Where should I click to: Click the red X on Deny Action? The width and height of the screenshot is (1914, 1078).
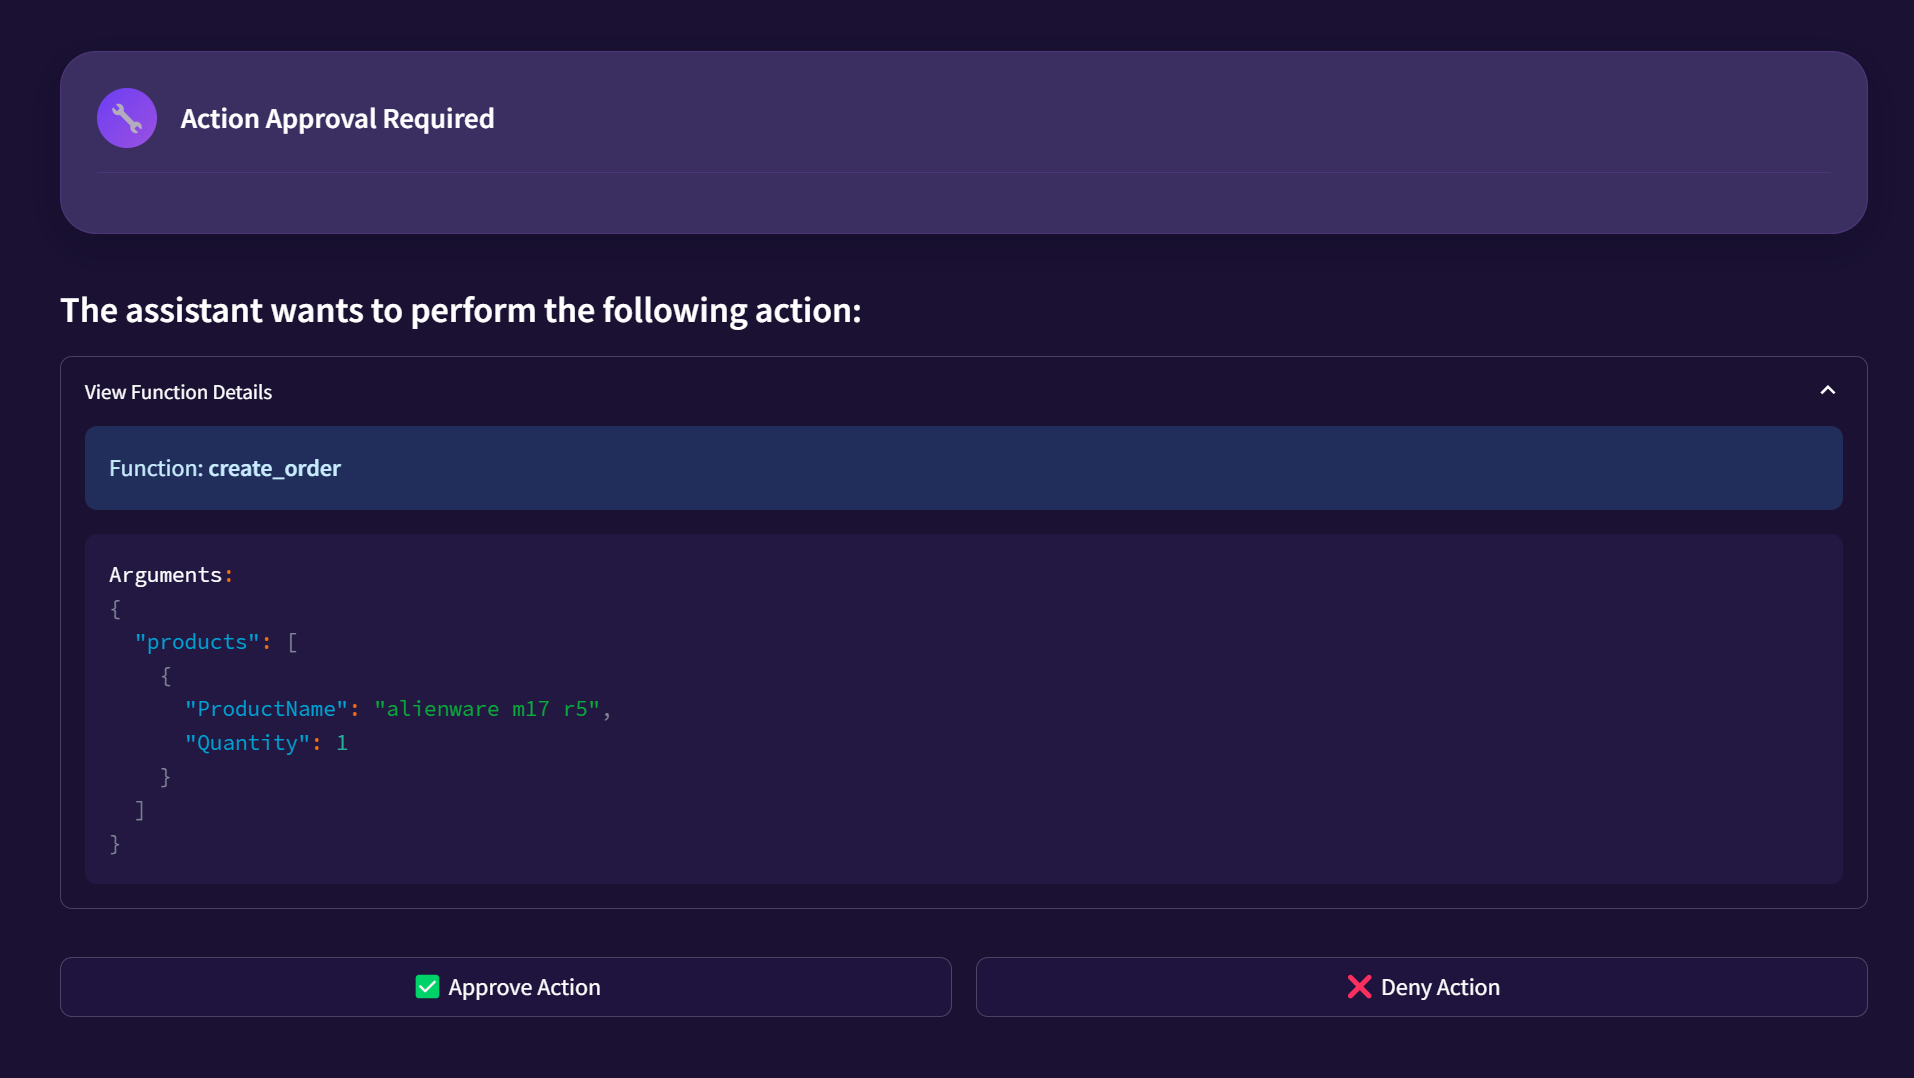click(1359, 987)
